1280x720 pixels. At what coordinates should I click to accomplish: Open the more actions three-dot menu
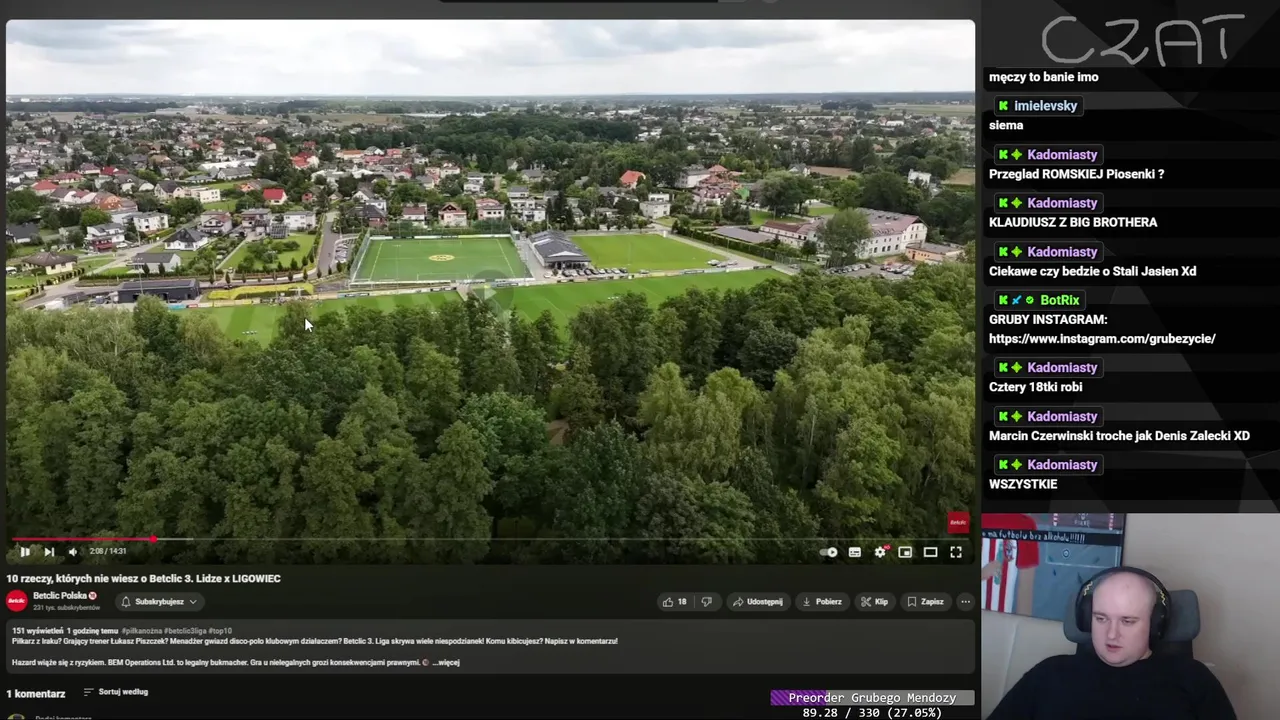[965, 602]
